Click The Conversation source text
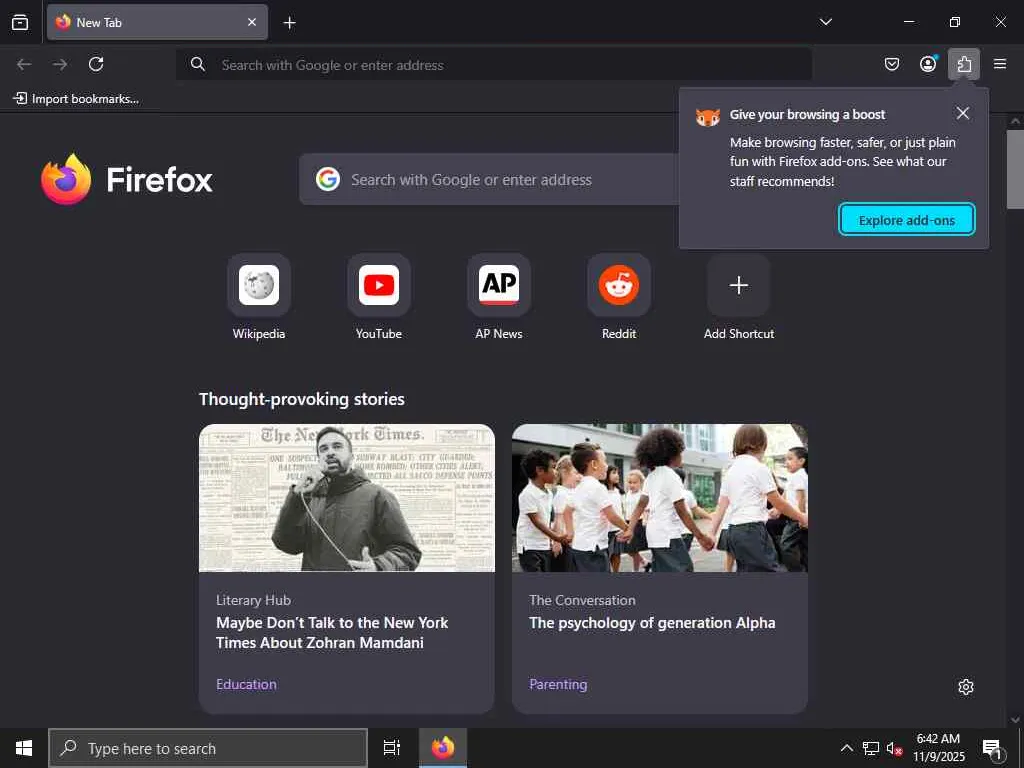 click(x=582, y=600)
